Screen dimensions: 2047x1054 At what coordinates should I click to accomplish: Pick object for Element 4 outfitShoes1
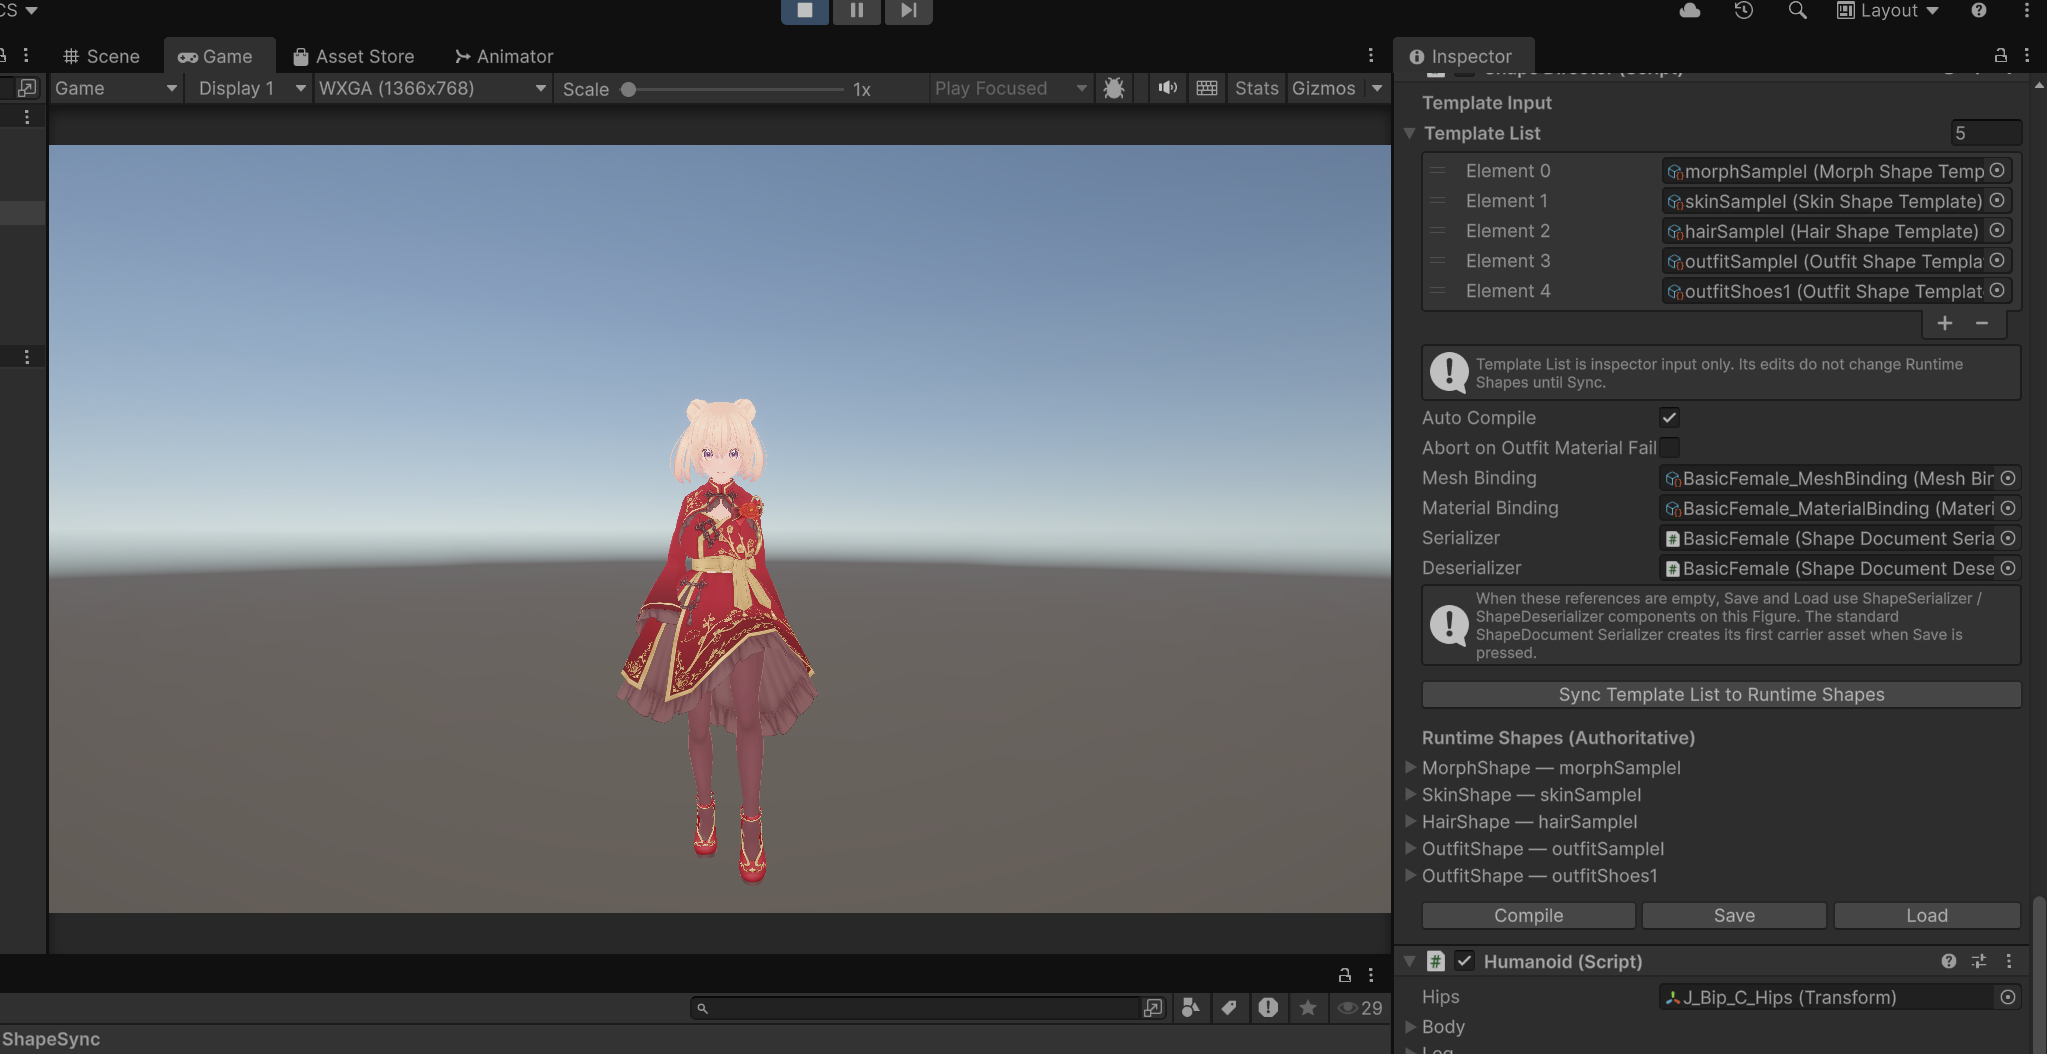pos(1997,291)
